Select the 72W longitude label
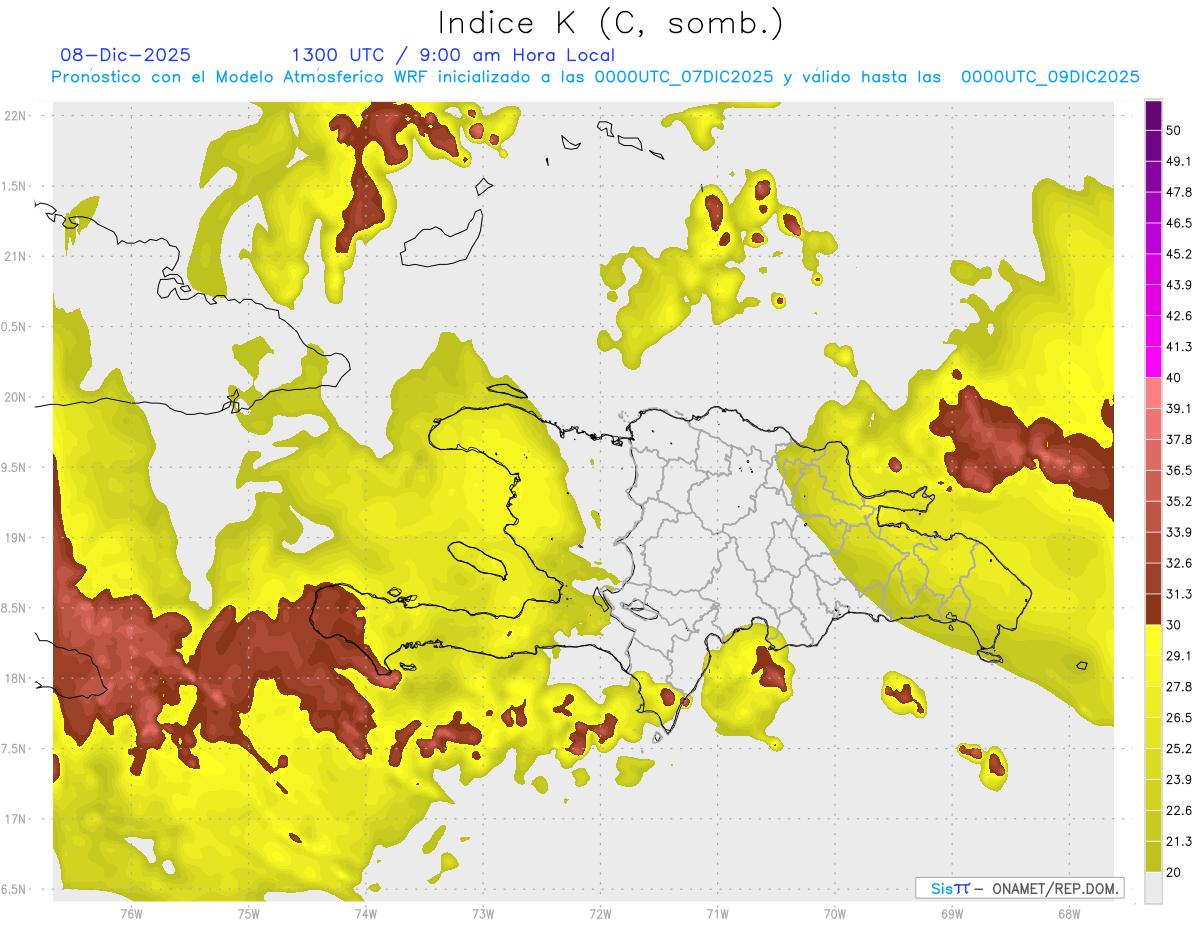 click(600, 913)
